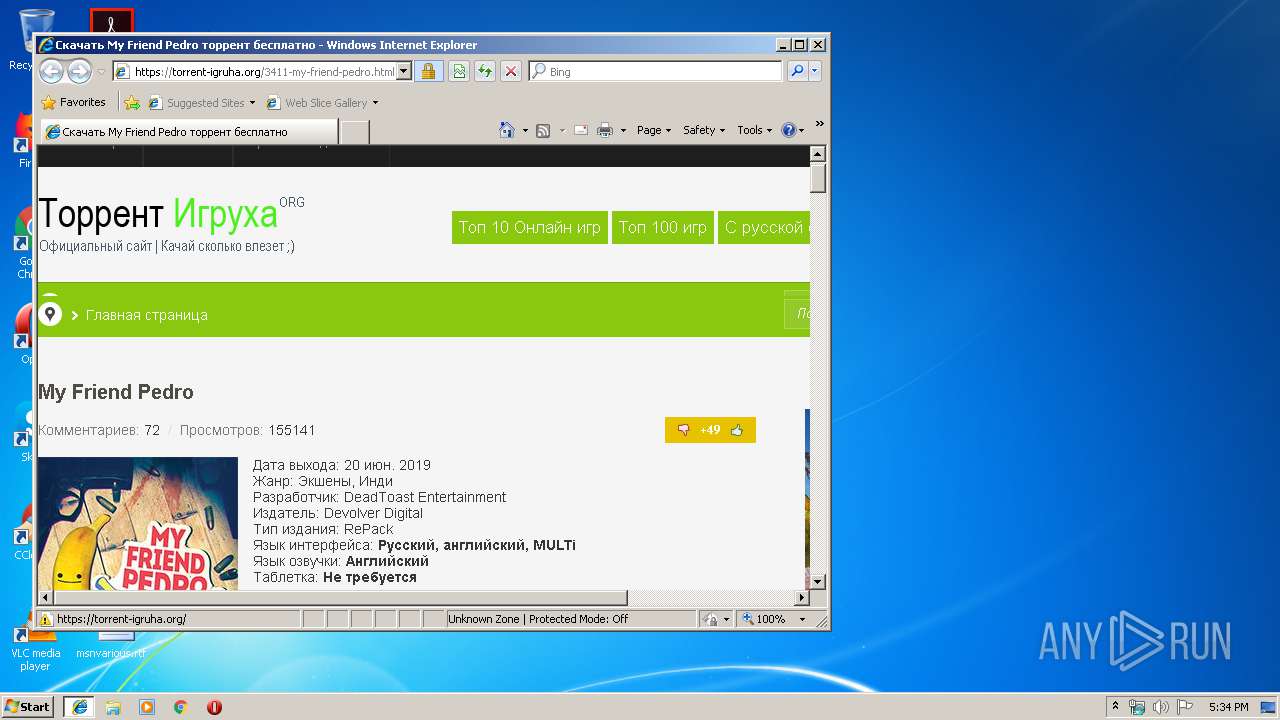Image resolution: width=1280 pixels, height=720 pixels.
Task: Click the vertical scrollbar down arrow
Action: (817, 581)
